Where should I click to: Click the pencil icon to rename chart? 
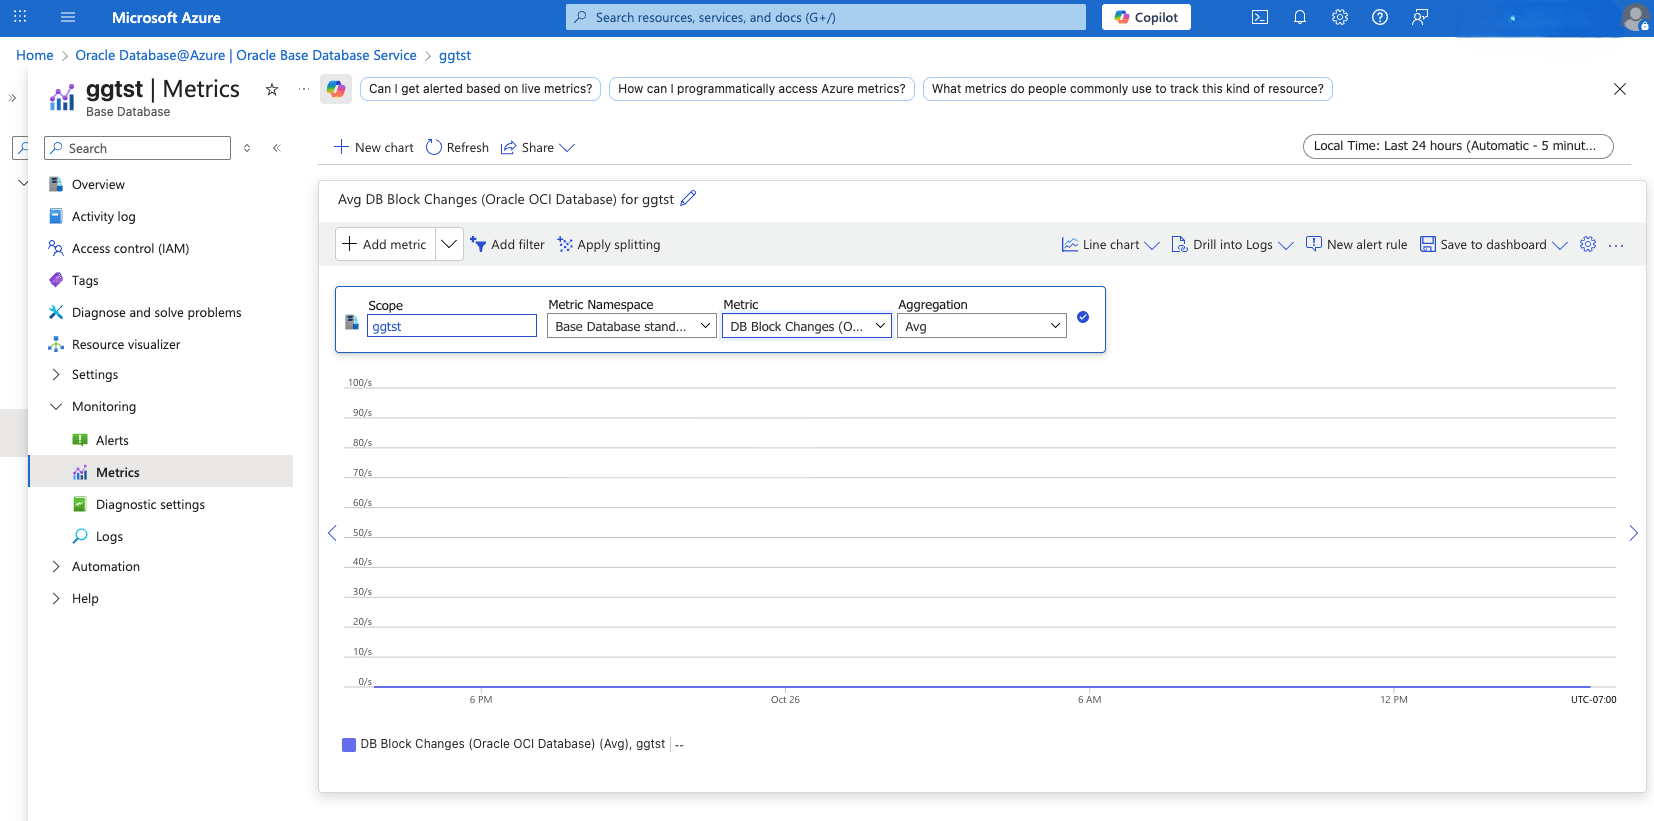(x=688, y=198)
